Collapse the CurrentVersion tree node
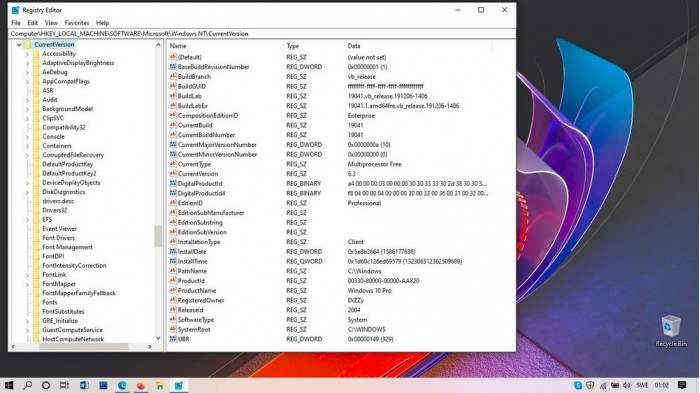700x393 pixels. (x=19, y=44)
